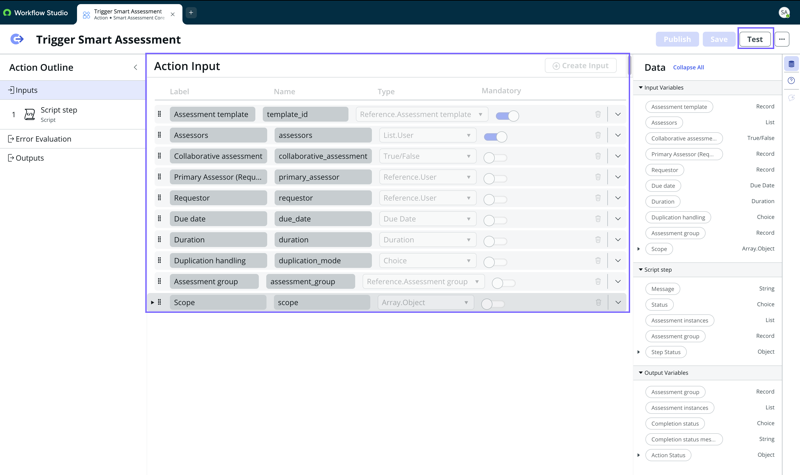Delete the Duration input row

point(598,240)
